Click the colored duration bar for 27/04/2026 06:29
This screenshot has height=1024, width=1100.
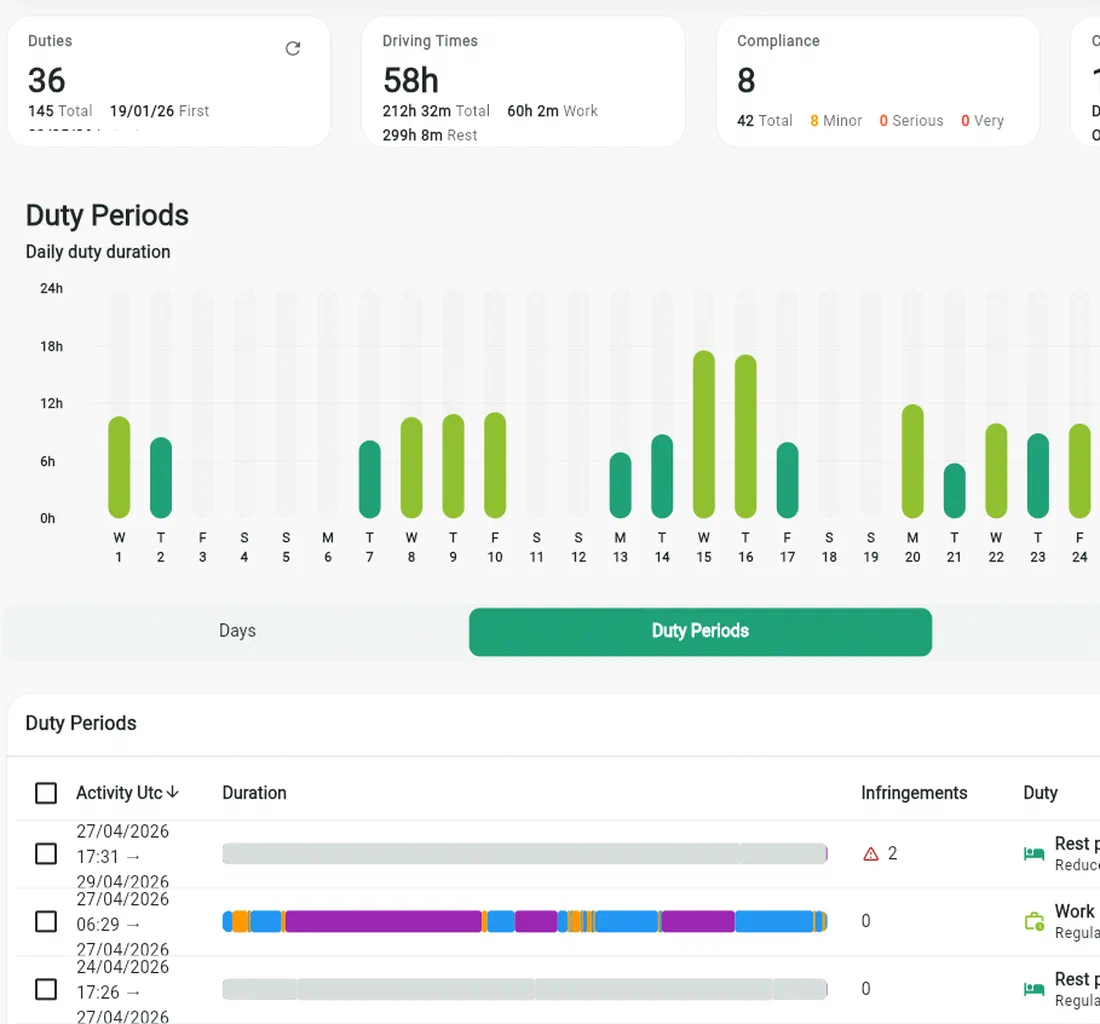tap(525, 921)
